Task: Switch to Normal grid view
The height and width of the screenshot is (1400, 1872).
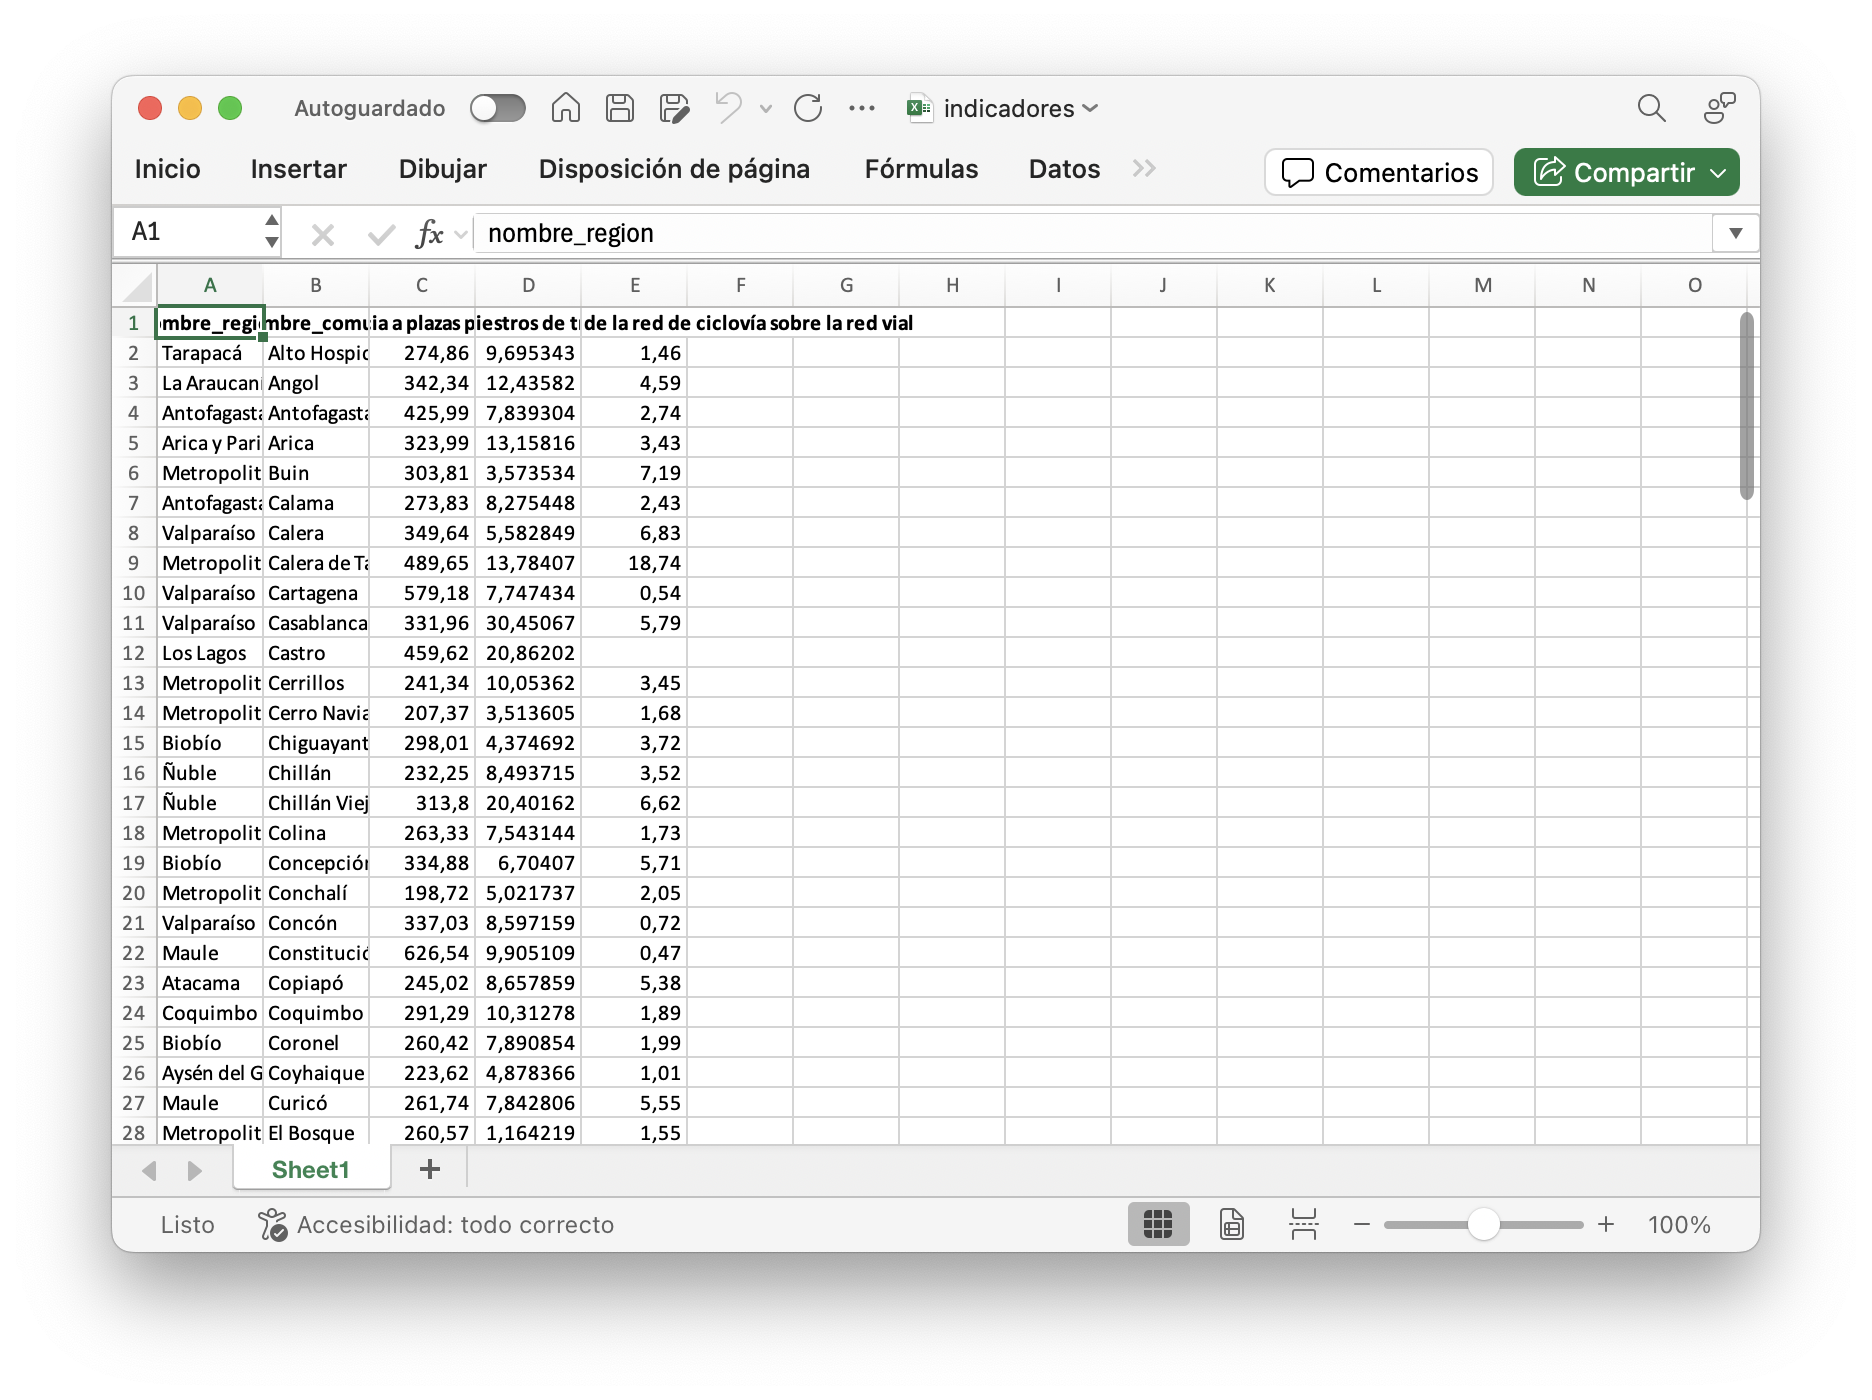Action: click(x=1158, y=1224)
